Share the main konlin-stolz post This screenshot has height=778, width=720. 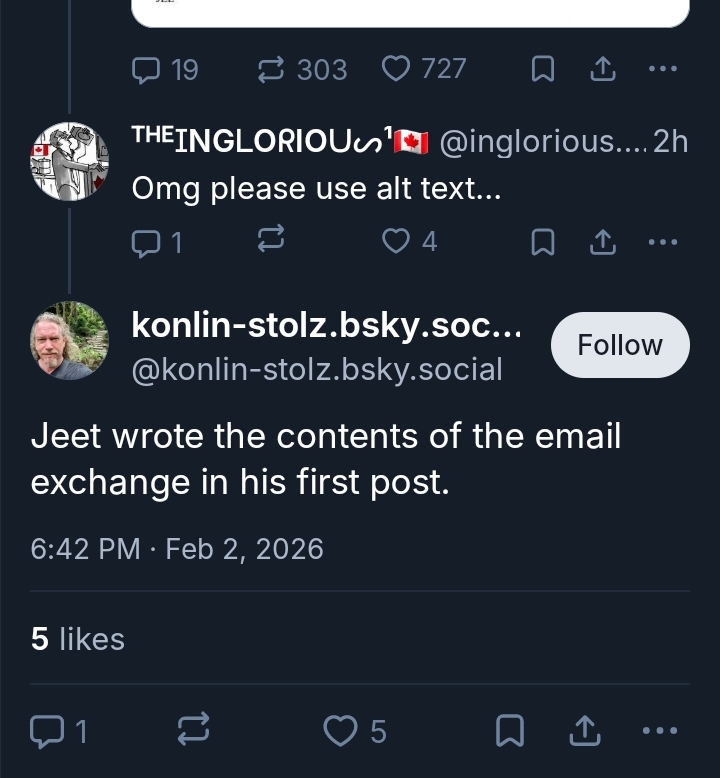pyautogui.click(x=584, y=732)
